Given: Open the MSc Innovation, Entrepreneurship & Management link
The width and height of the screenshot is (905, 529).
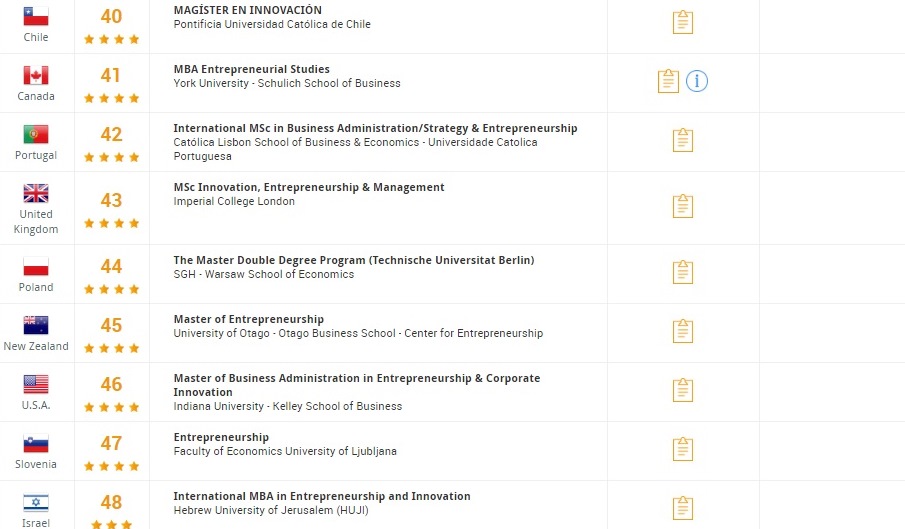Looking at the screenshot, I should pyautogui.click(x=309, y=187).
